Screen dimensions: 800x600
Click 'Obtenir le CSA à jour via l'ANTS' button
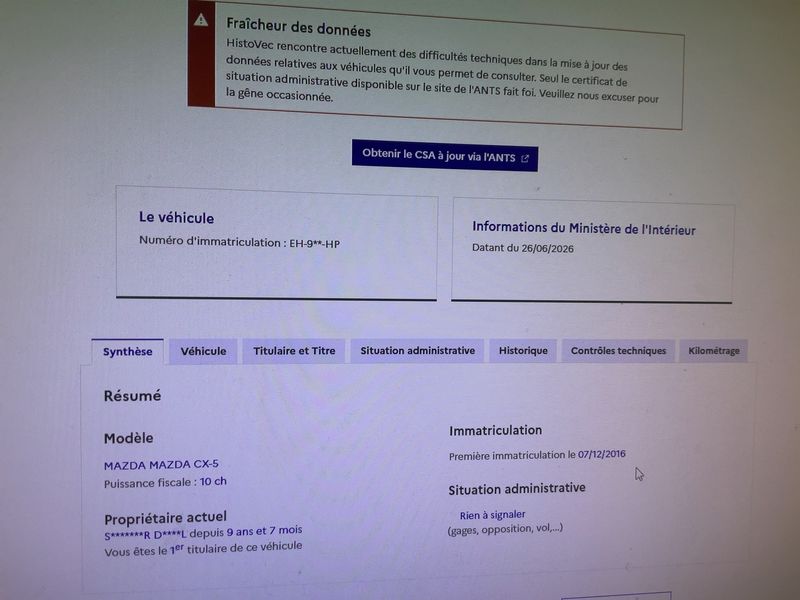click(x=444, y=156)
